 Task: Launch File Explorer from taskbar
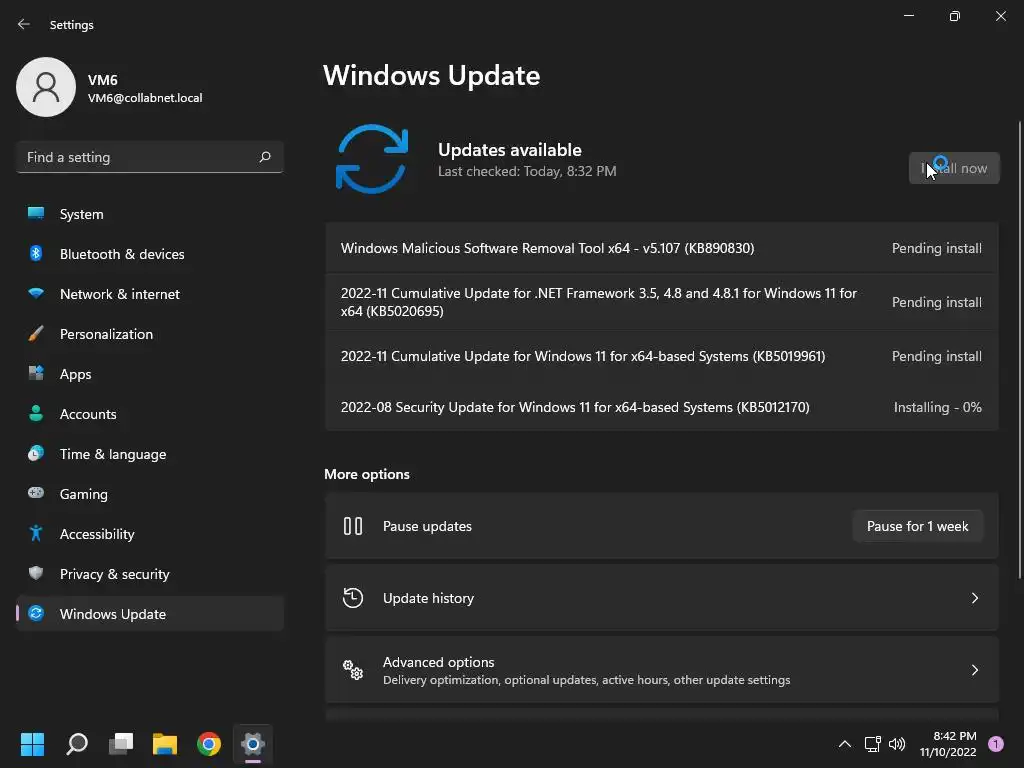pos(165,744)
